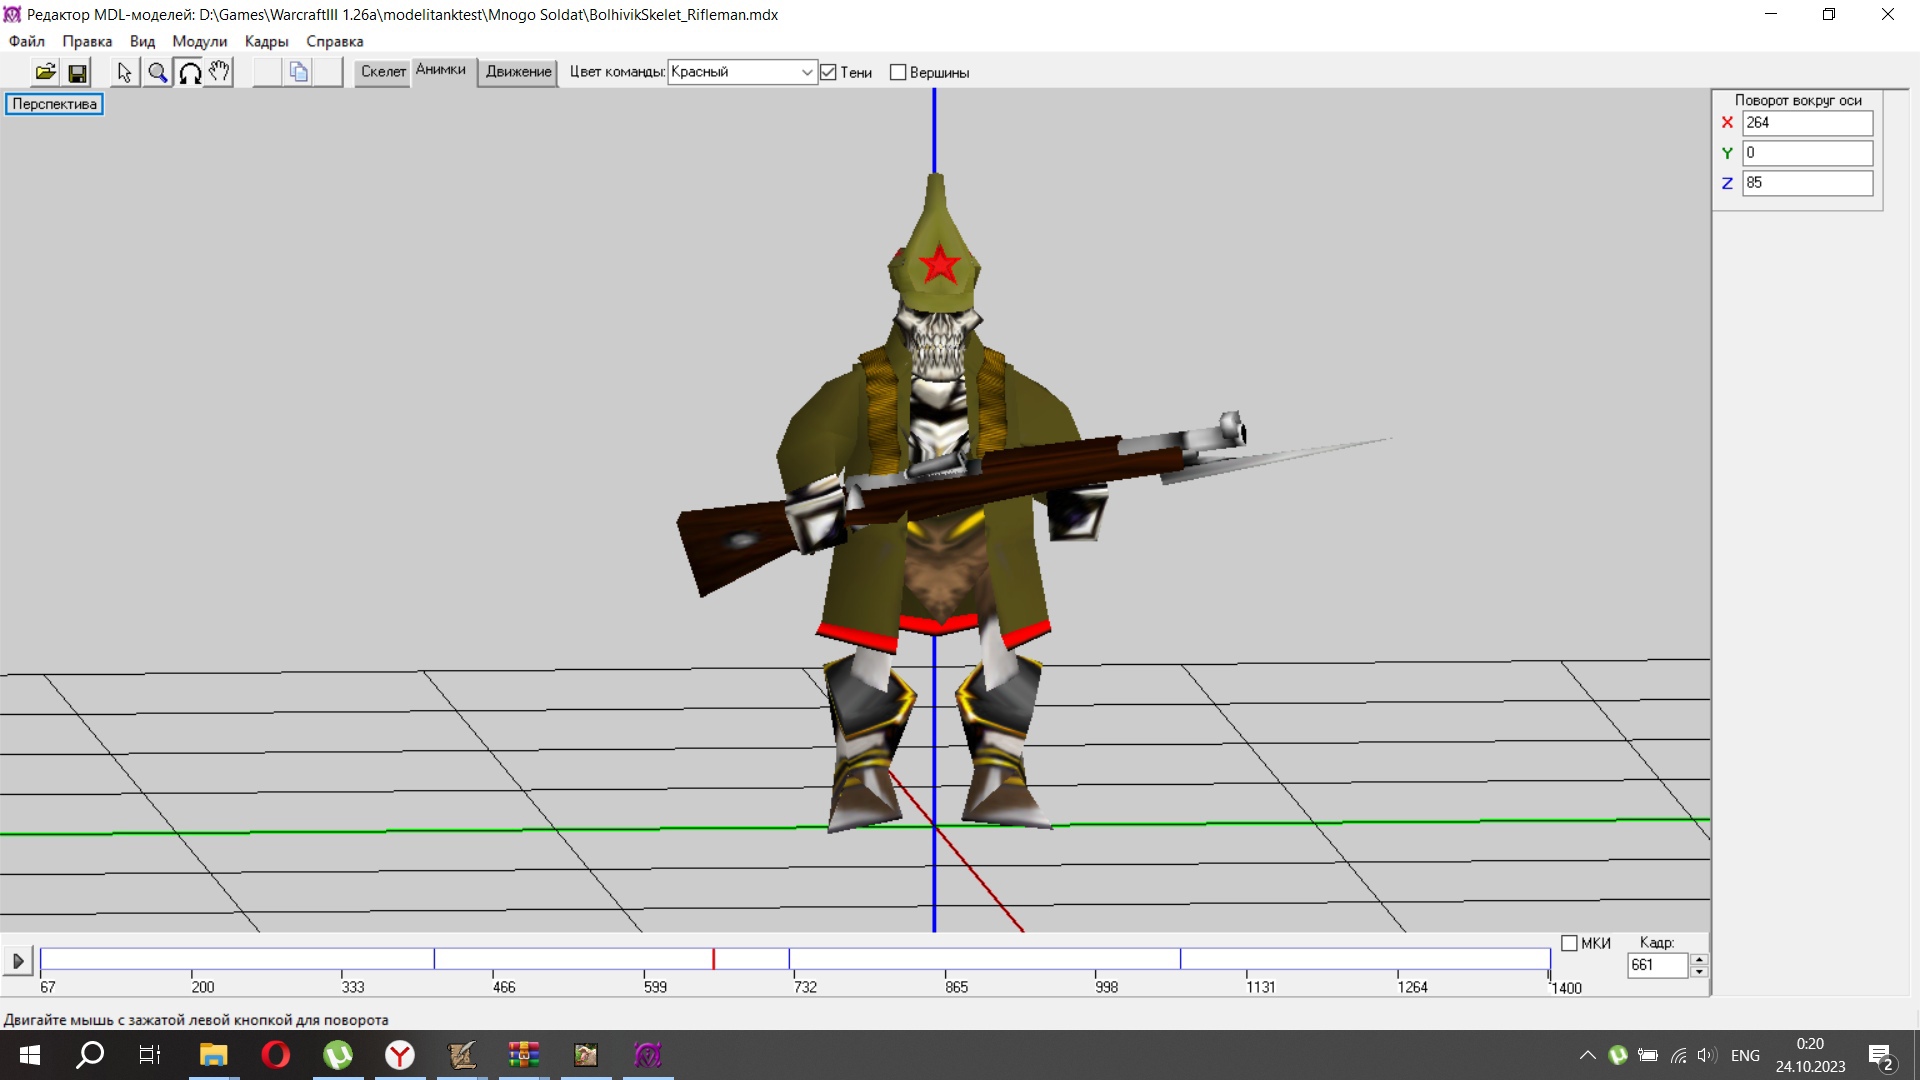The height and width of the screenshot is (1080, 1920).
Task: Click the Open file folder icon
Action: point(45,72)
